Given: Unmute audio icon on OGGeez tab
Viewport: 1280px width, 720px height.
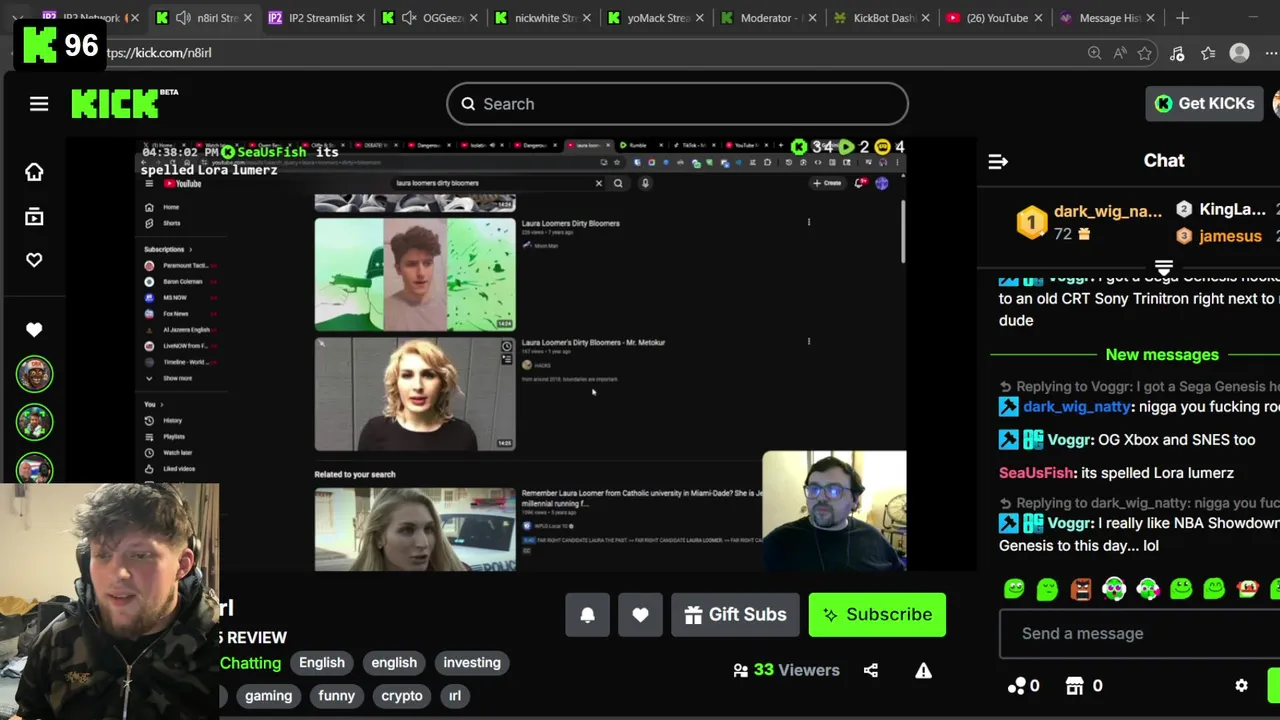Looking at the screenshot, I should pos(409,18).
